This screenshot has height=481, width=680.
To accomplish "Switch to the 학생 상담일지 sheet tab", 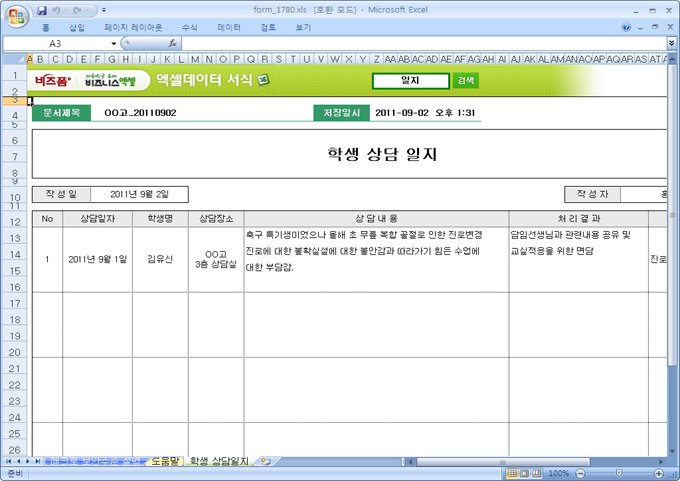I will (219, 461).
